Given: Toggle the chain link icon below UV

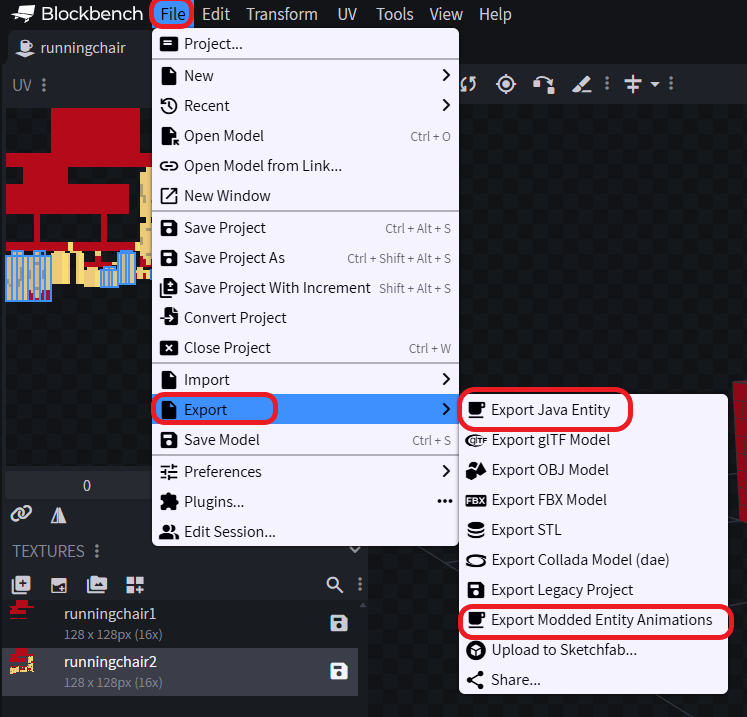Looking at the screenshot, I should pyautogui.click(x=21, y=514).
